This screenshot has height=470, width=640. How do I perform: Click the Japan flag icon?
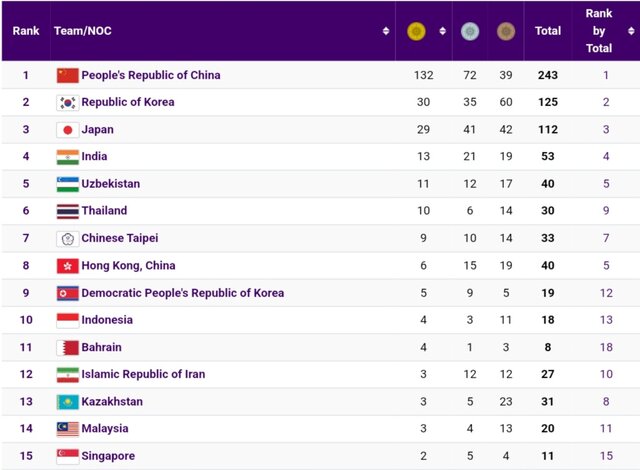67,130
